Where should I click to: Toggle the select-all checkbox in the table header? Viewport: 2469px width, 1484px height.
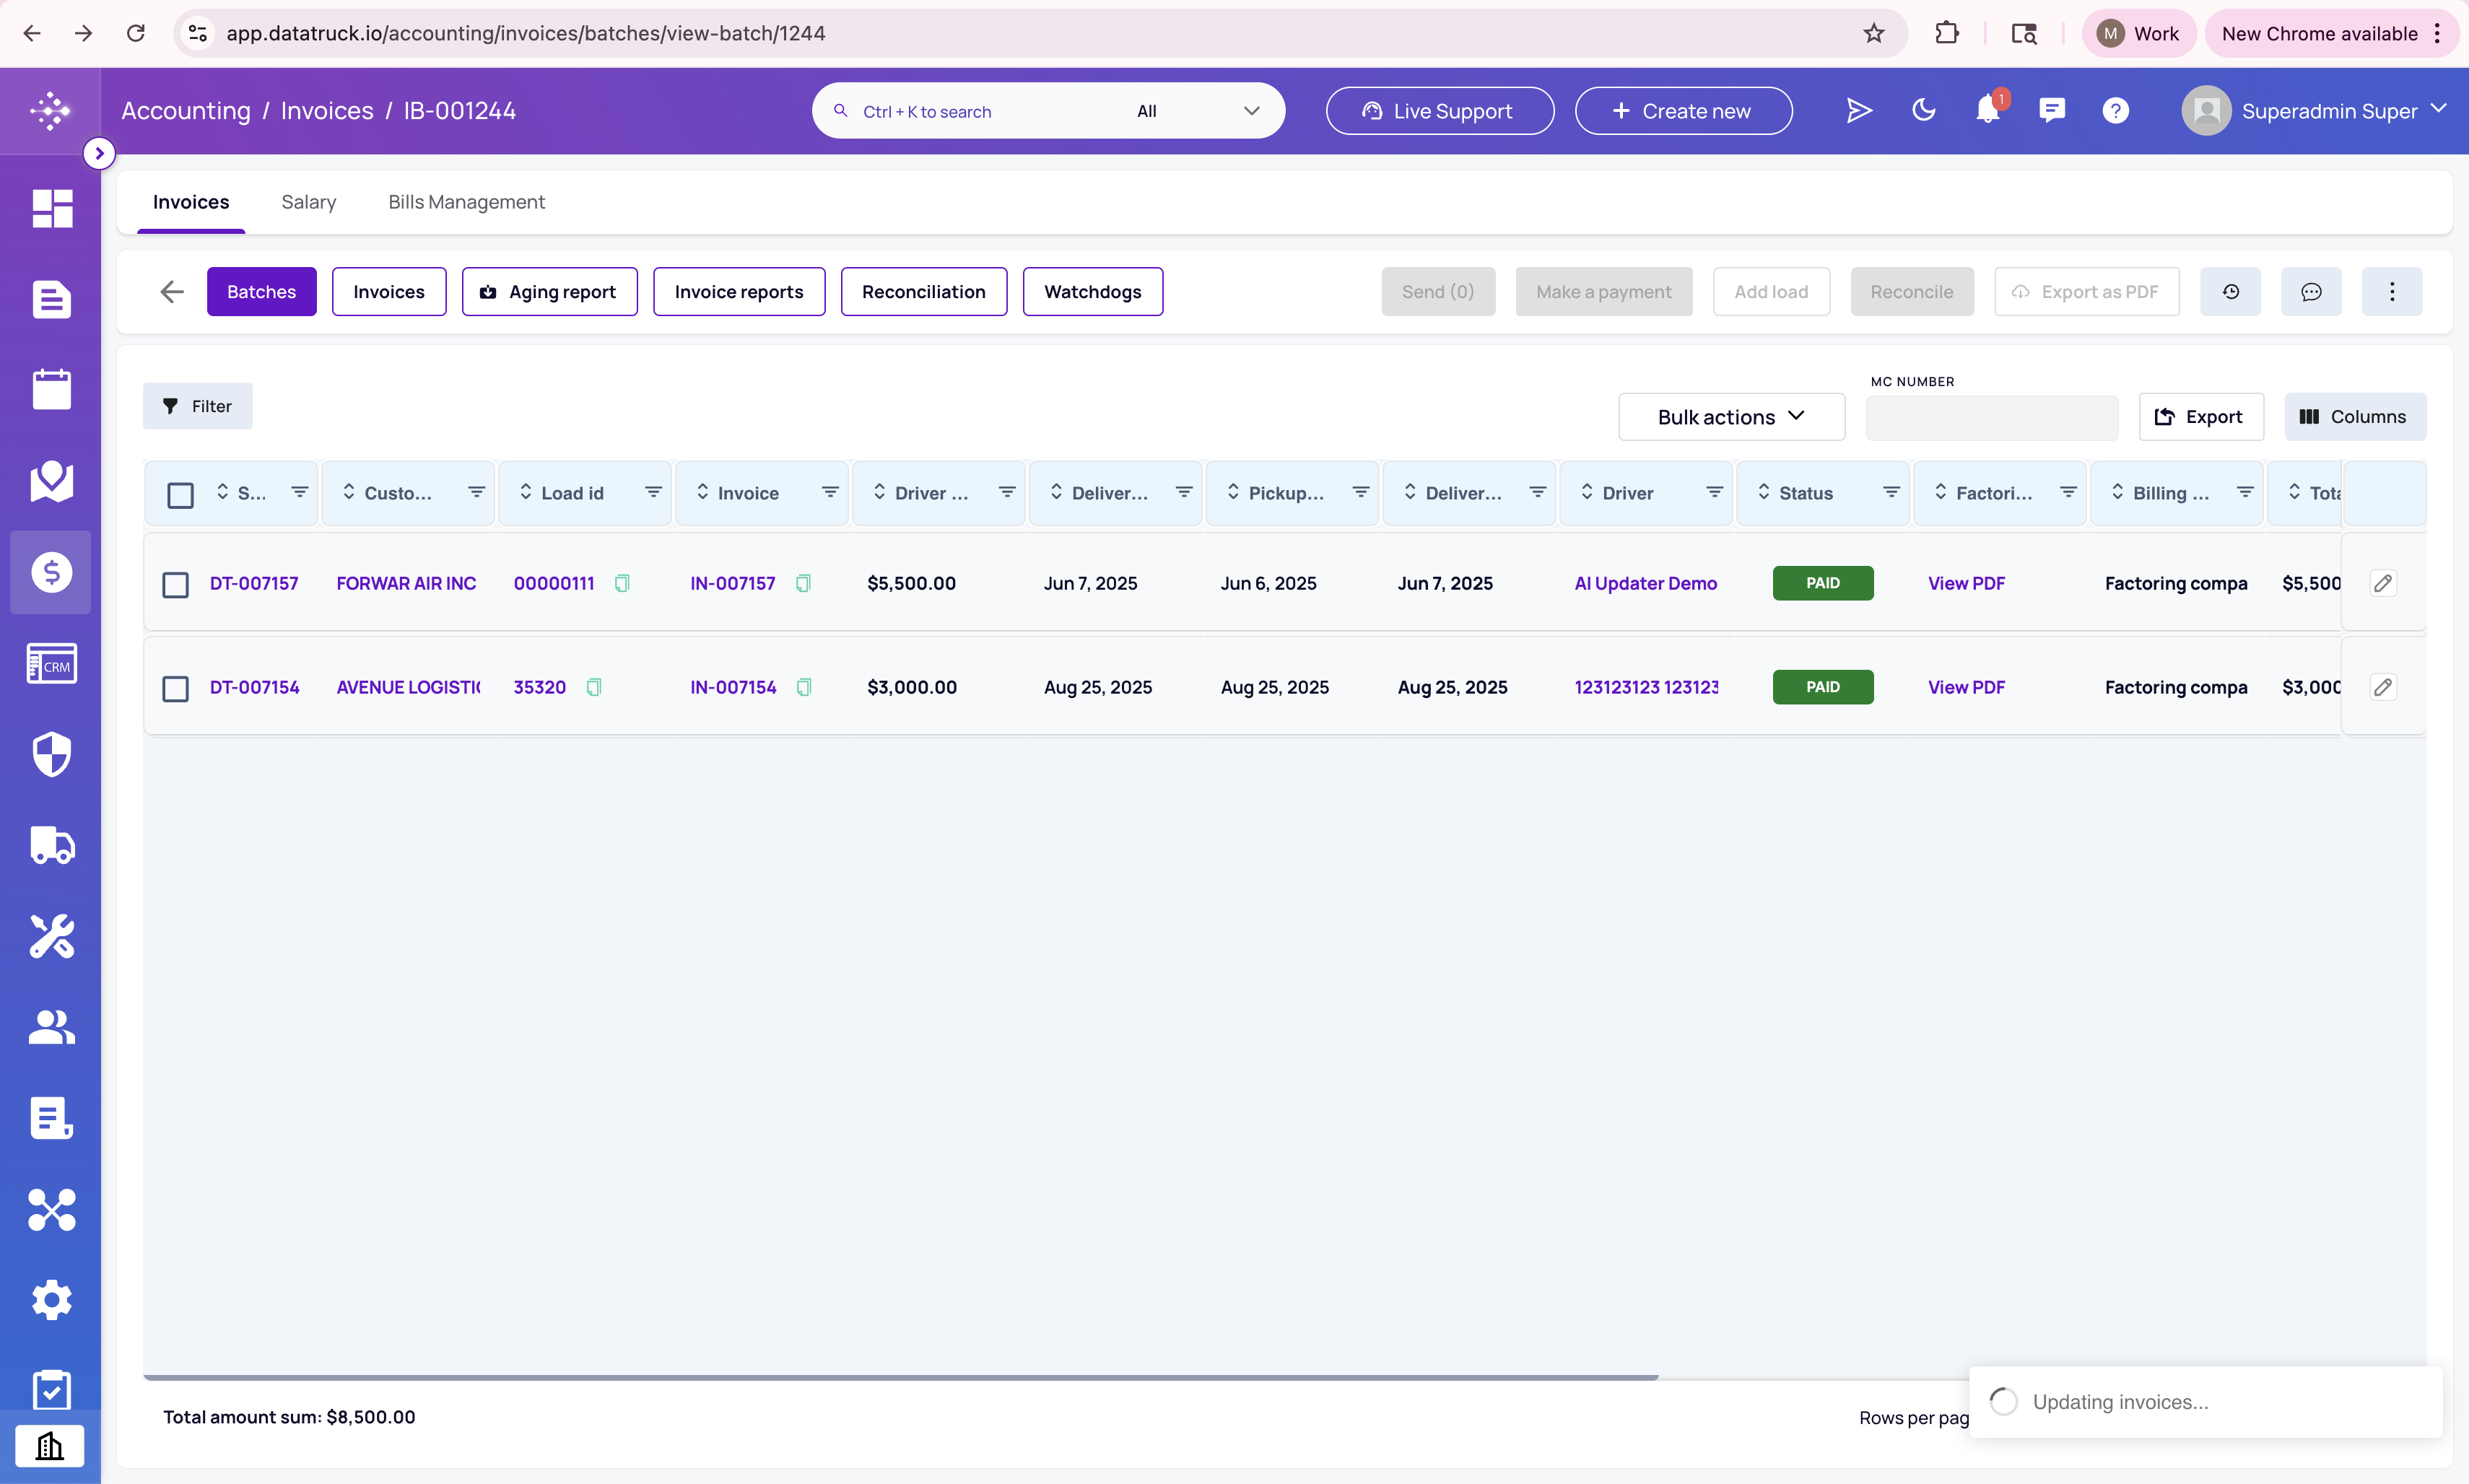(180, 495)
